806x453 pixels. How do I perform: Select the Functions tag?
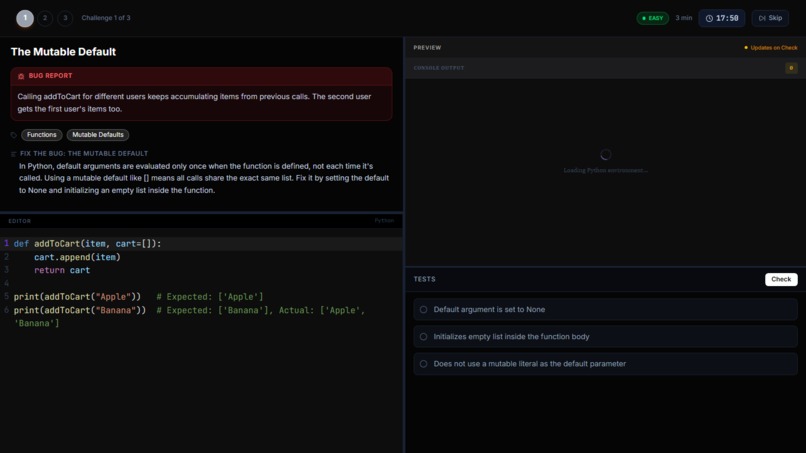pyautogui.click(x=42, y=135)
